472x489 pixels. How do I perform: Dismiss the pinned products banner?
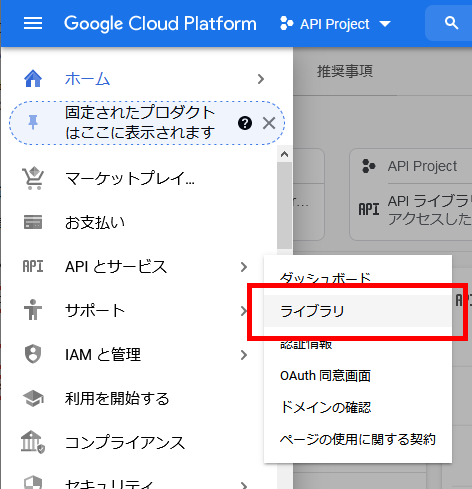point(269,123)
